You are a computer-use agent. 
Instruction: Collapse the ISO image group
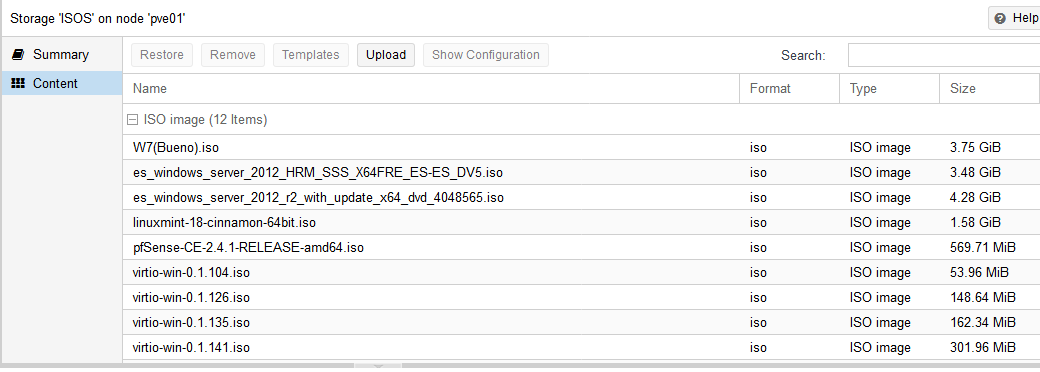pos(132,120)
